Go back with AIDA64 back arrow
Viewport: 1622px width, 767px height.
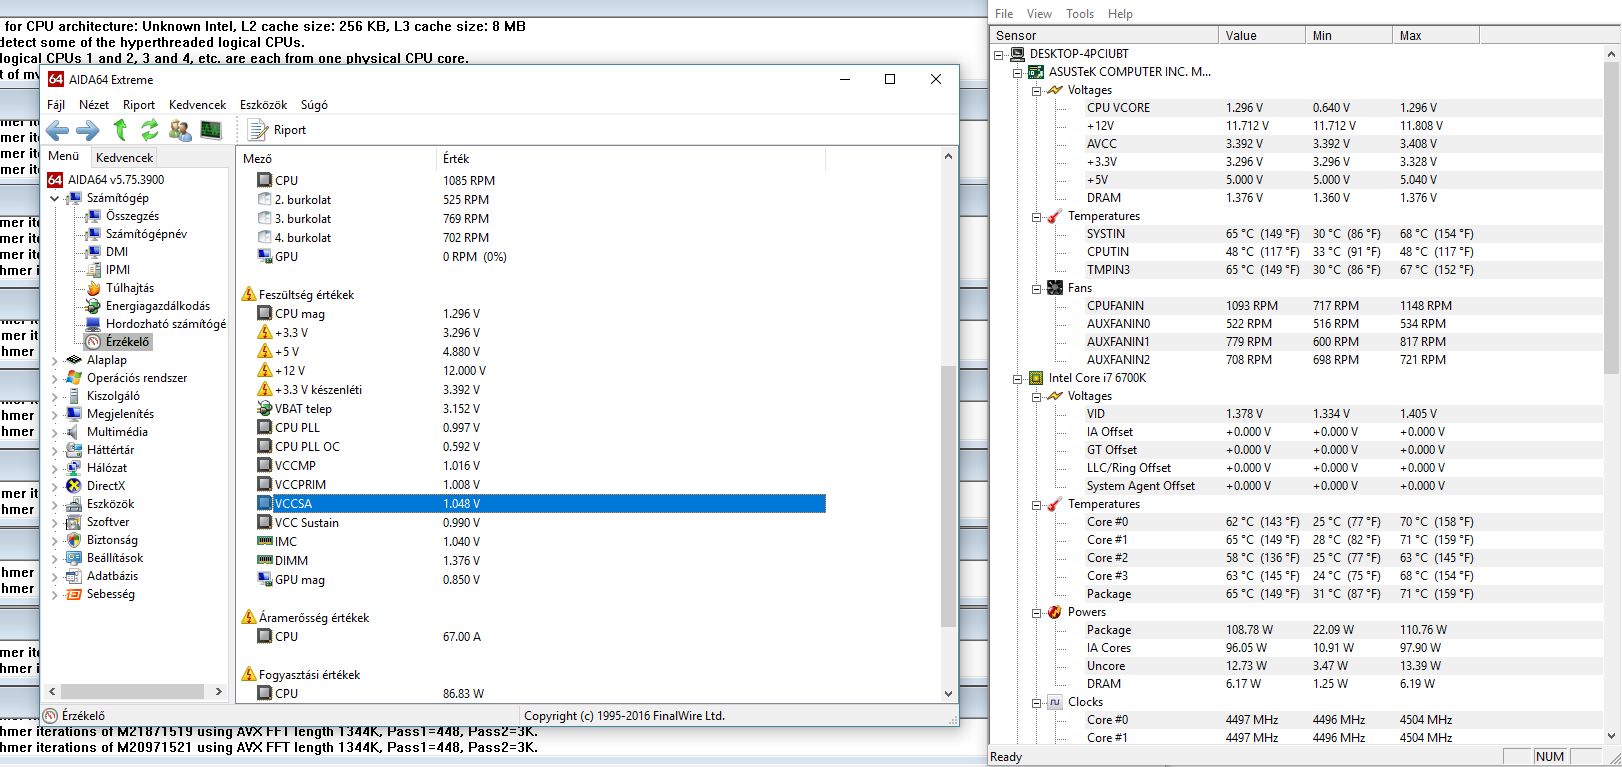click(58, 130)
